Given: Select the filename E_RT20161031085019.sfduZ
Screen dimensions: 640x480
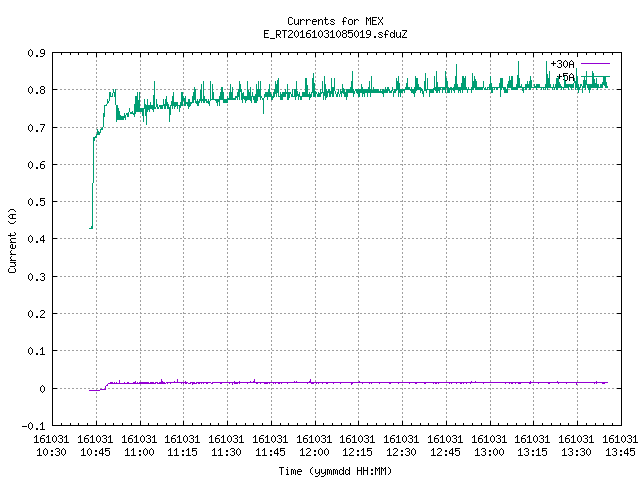Looking at the screenshot, I should point(335,34).
